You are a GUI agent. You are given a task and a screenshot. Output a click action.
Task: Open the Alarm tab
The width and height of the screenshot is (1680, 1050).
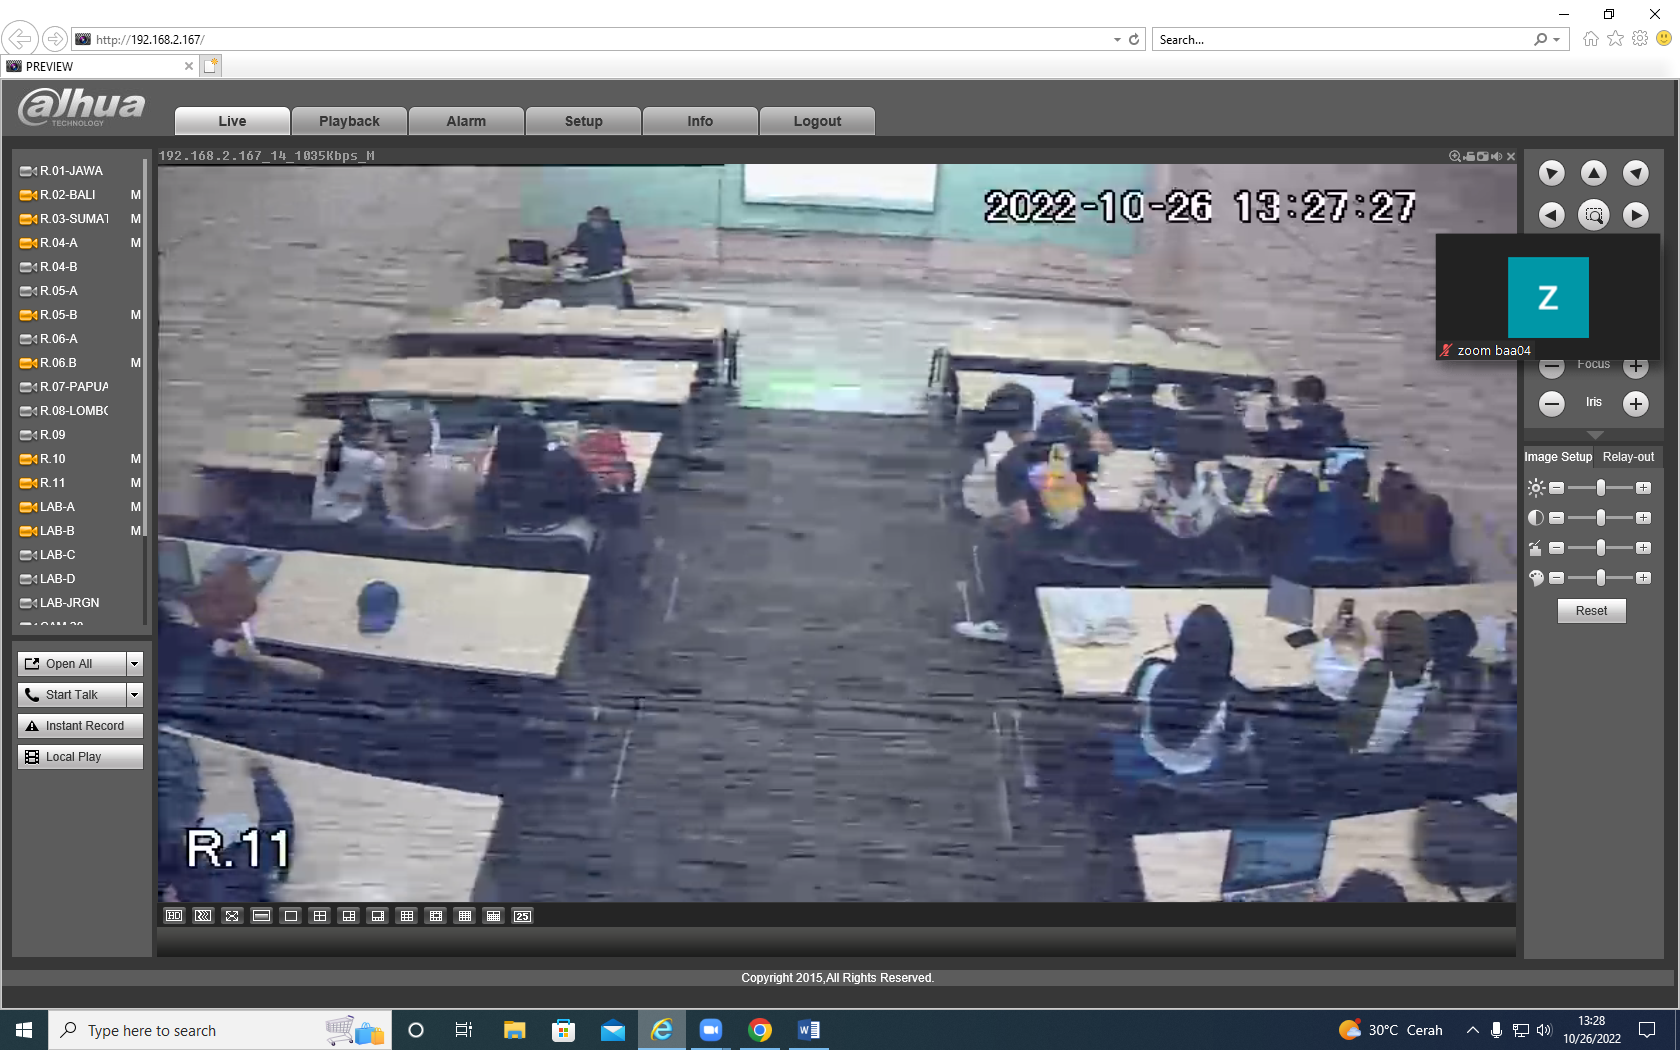point(466,121)
